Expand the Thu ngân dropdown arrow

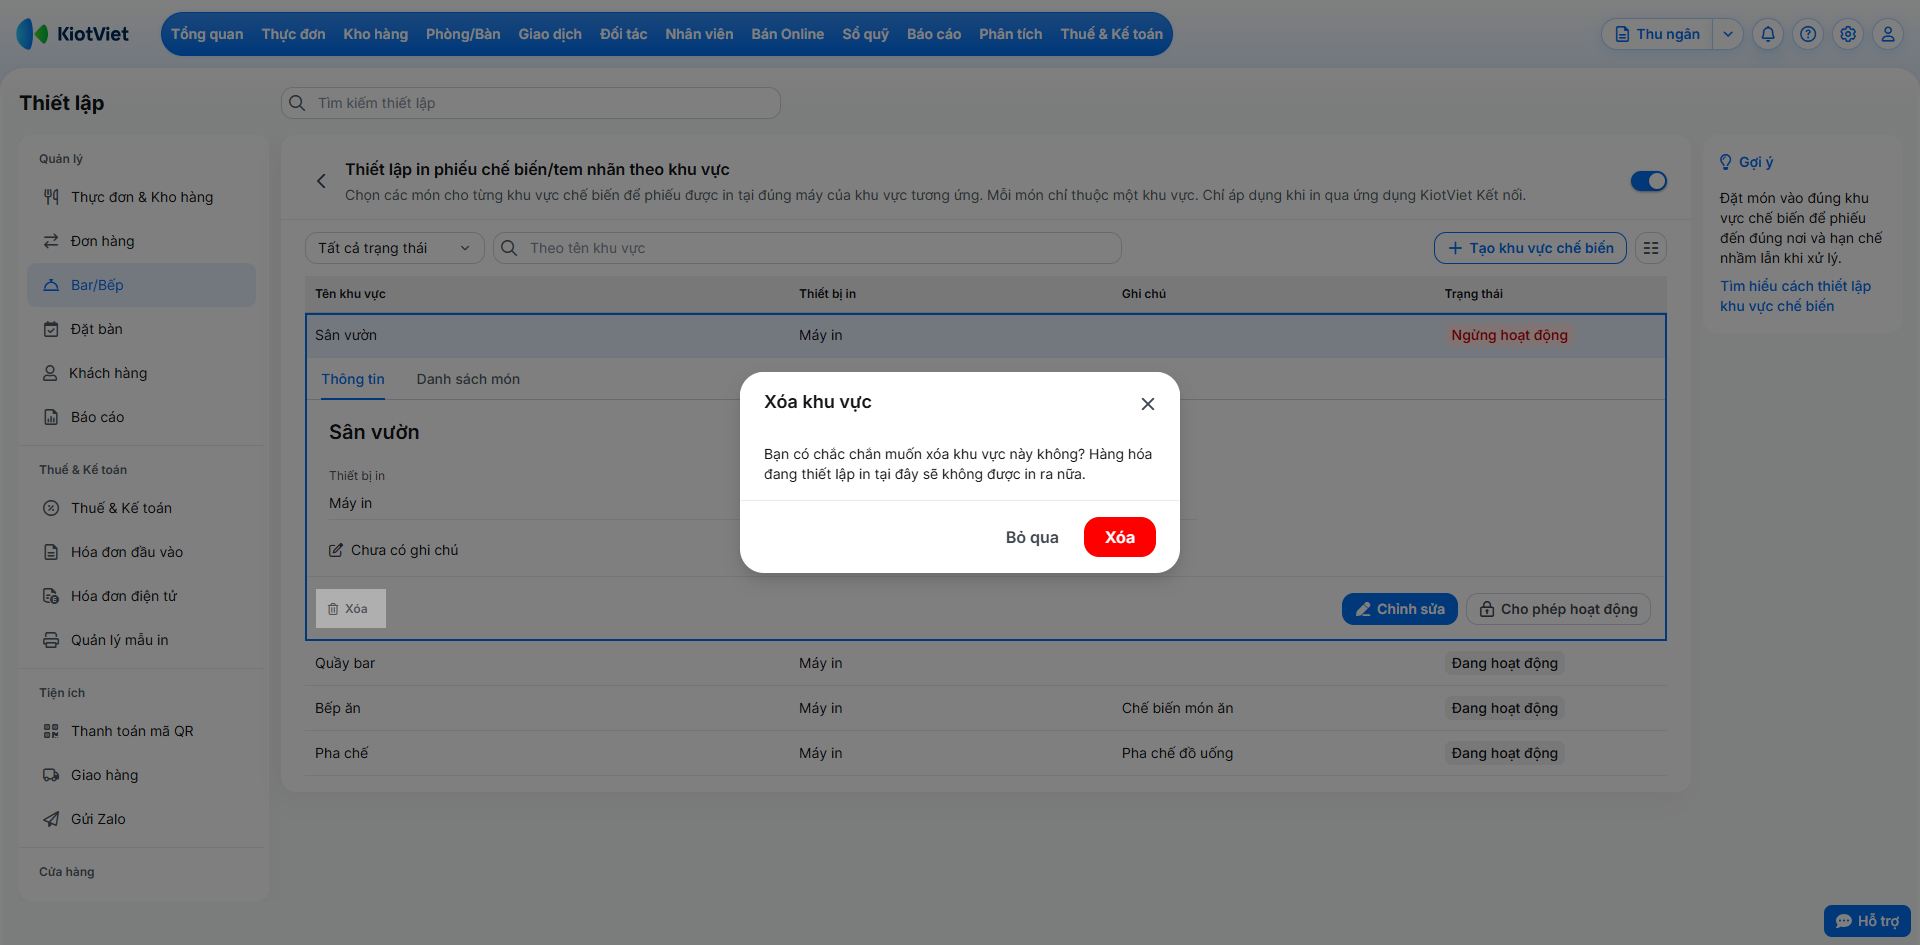tap(1727, 34)
